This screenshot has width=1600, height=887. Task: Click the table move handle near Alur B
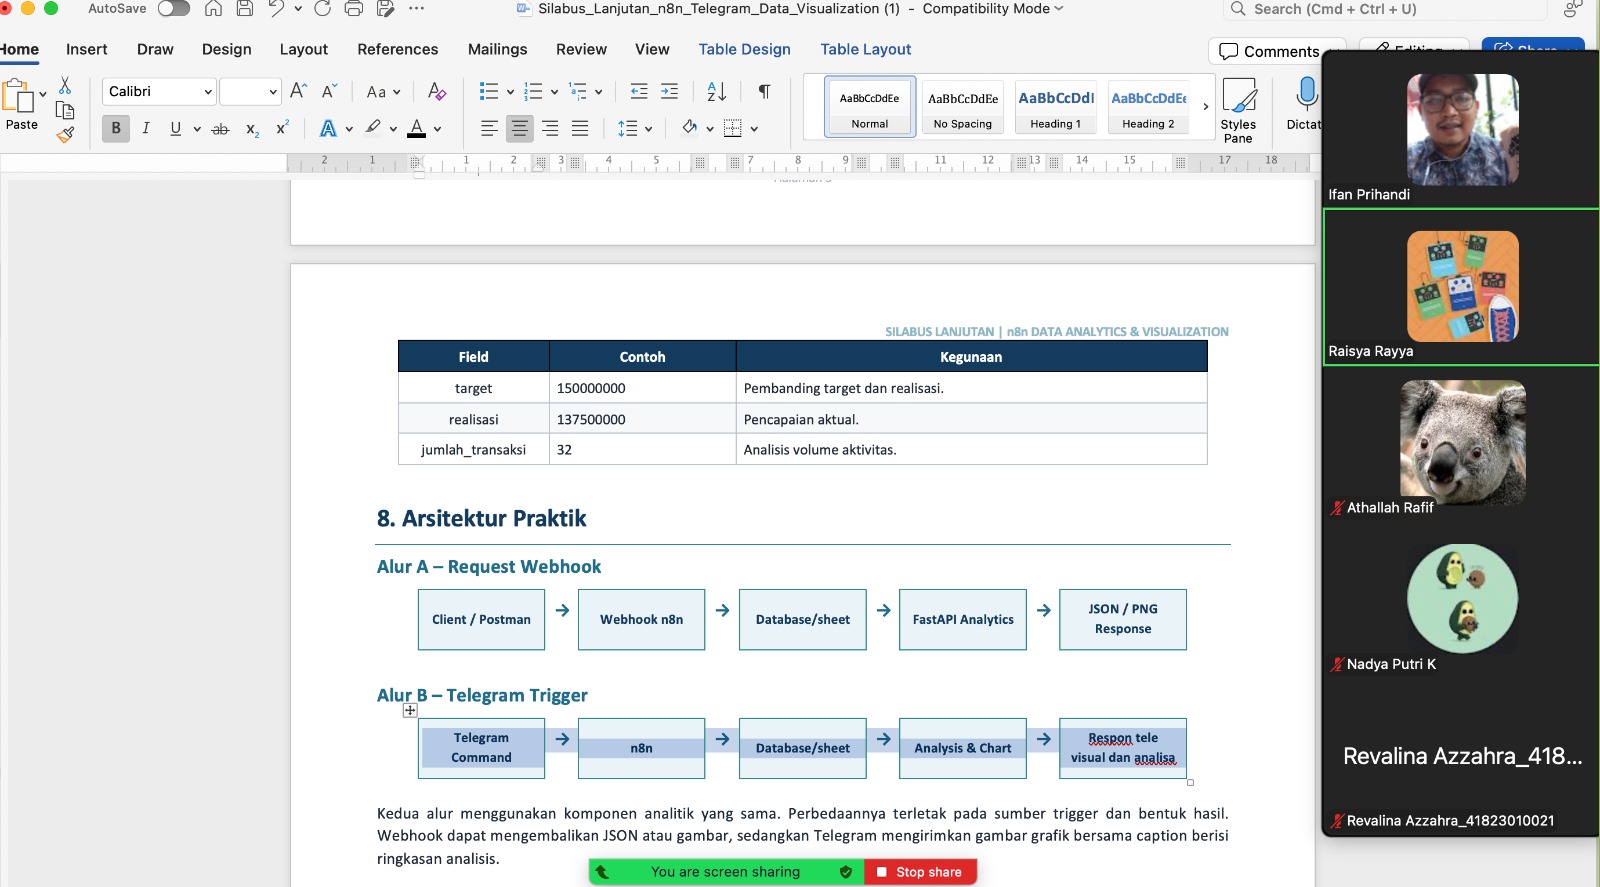[410, 711]
